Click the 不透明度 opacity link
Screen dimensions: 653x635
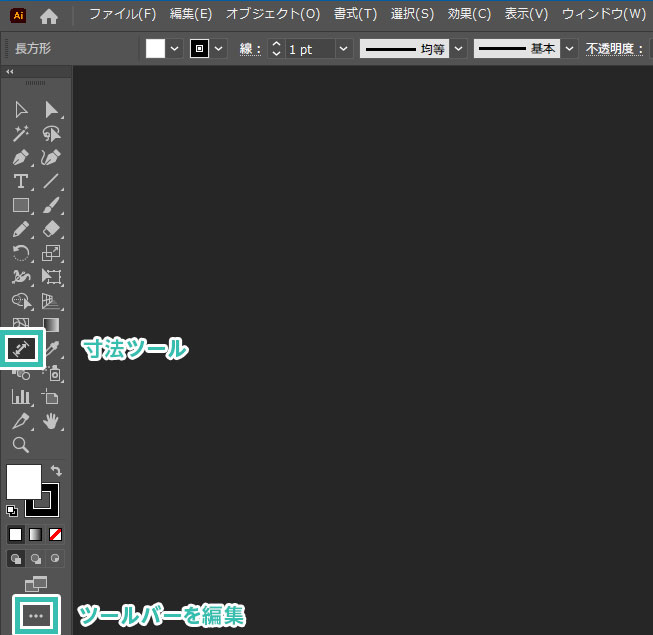[x=614, y=49]
